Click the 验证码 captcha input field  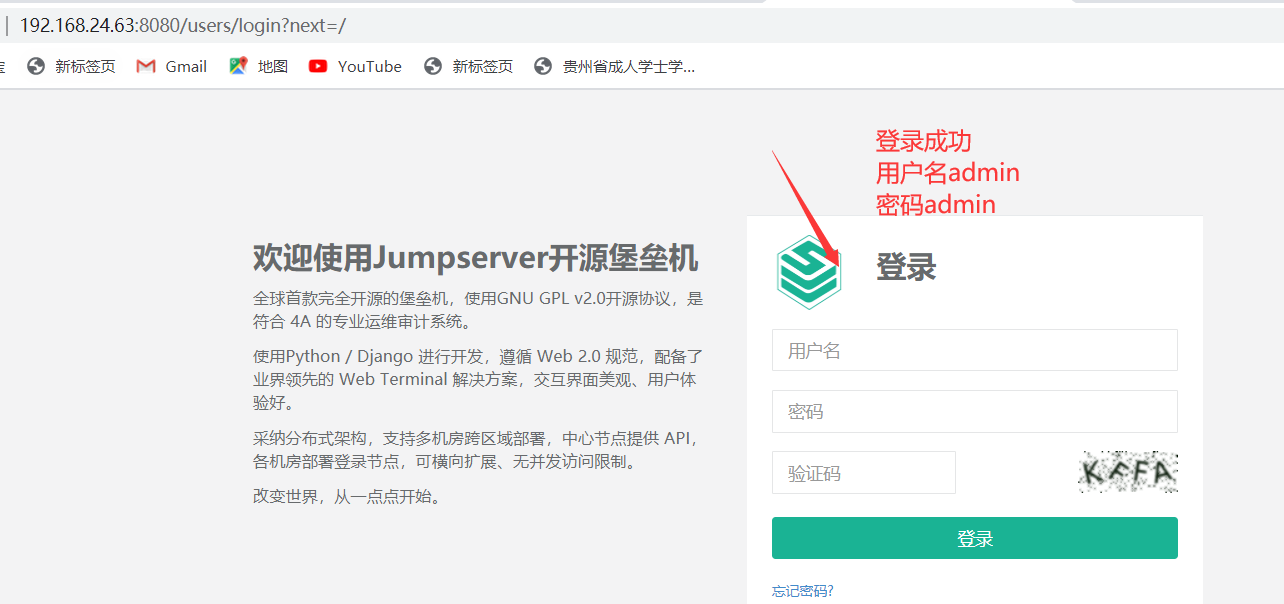pos(863,472)
